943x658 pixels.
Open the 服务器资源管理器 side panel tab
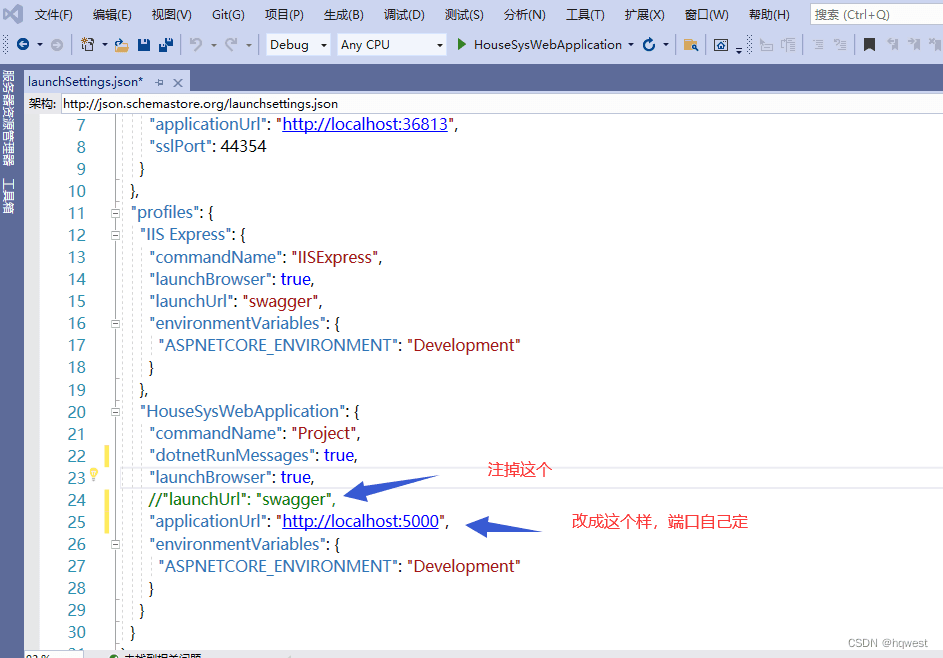pos(8,118)
